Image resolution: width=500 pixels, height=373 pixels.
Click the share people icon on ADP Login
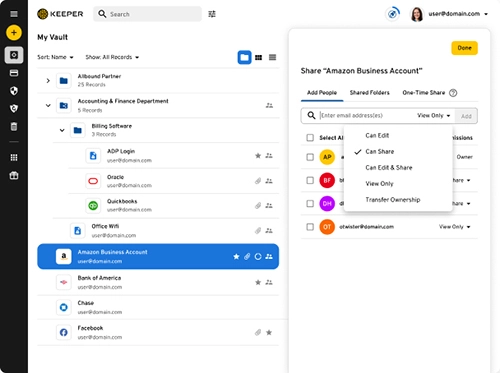click(269, 156)
